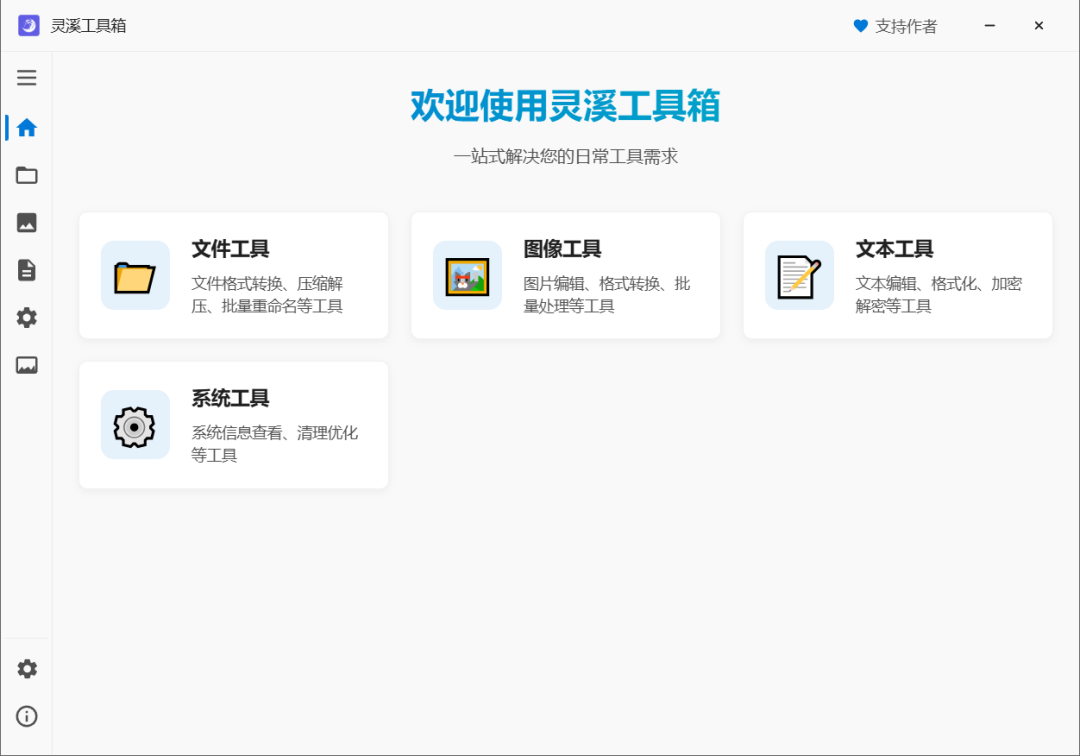Click the folder thumbnail inside 文件工具 card
Image resolution: width=1080 pixels, height=756 pixels.
135,275
